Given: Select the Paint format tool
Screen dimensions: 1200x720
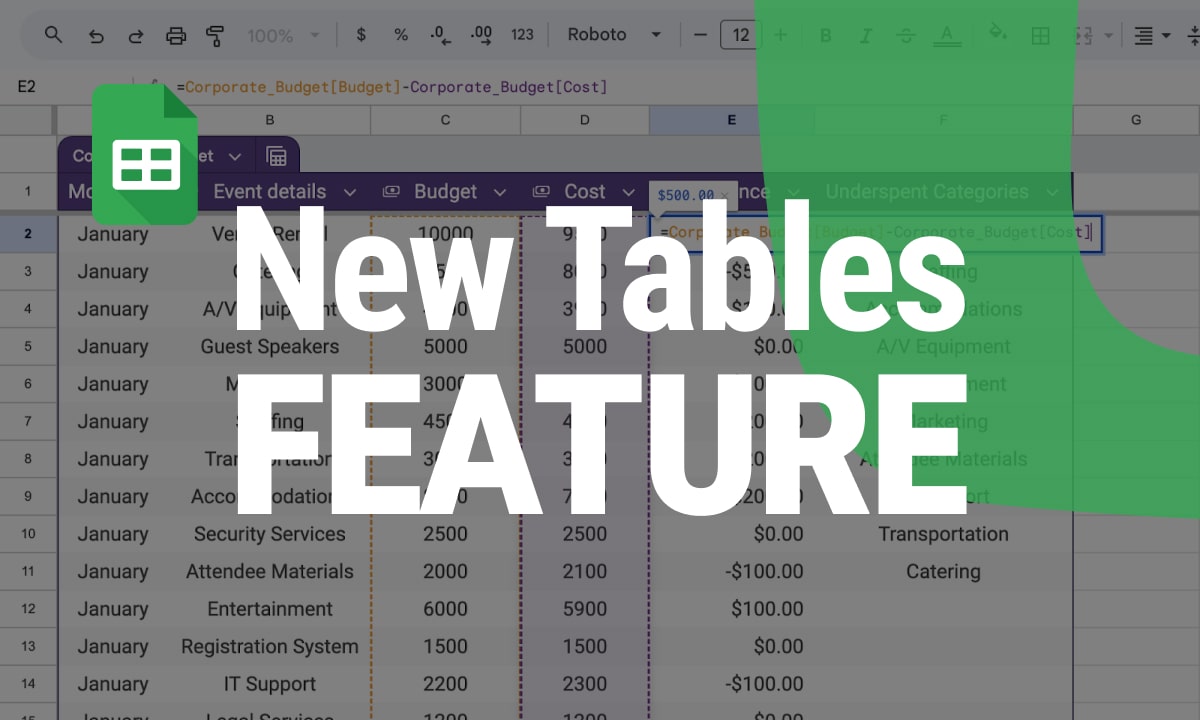Looking at the screenshot, I should pos(216,34).
